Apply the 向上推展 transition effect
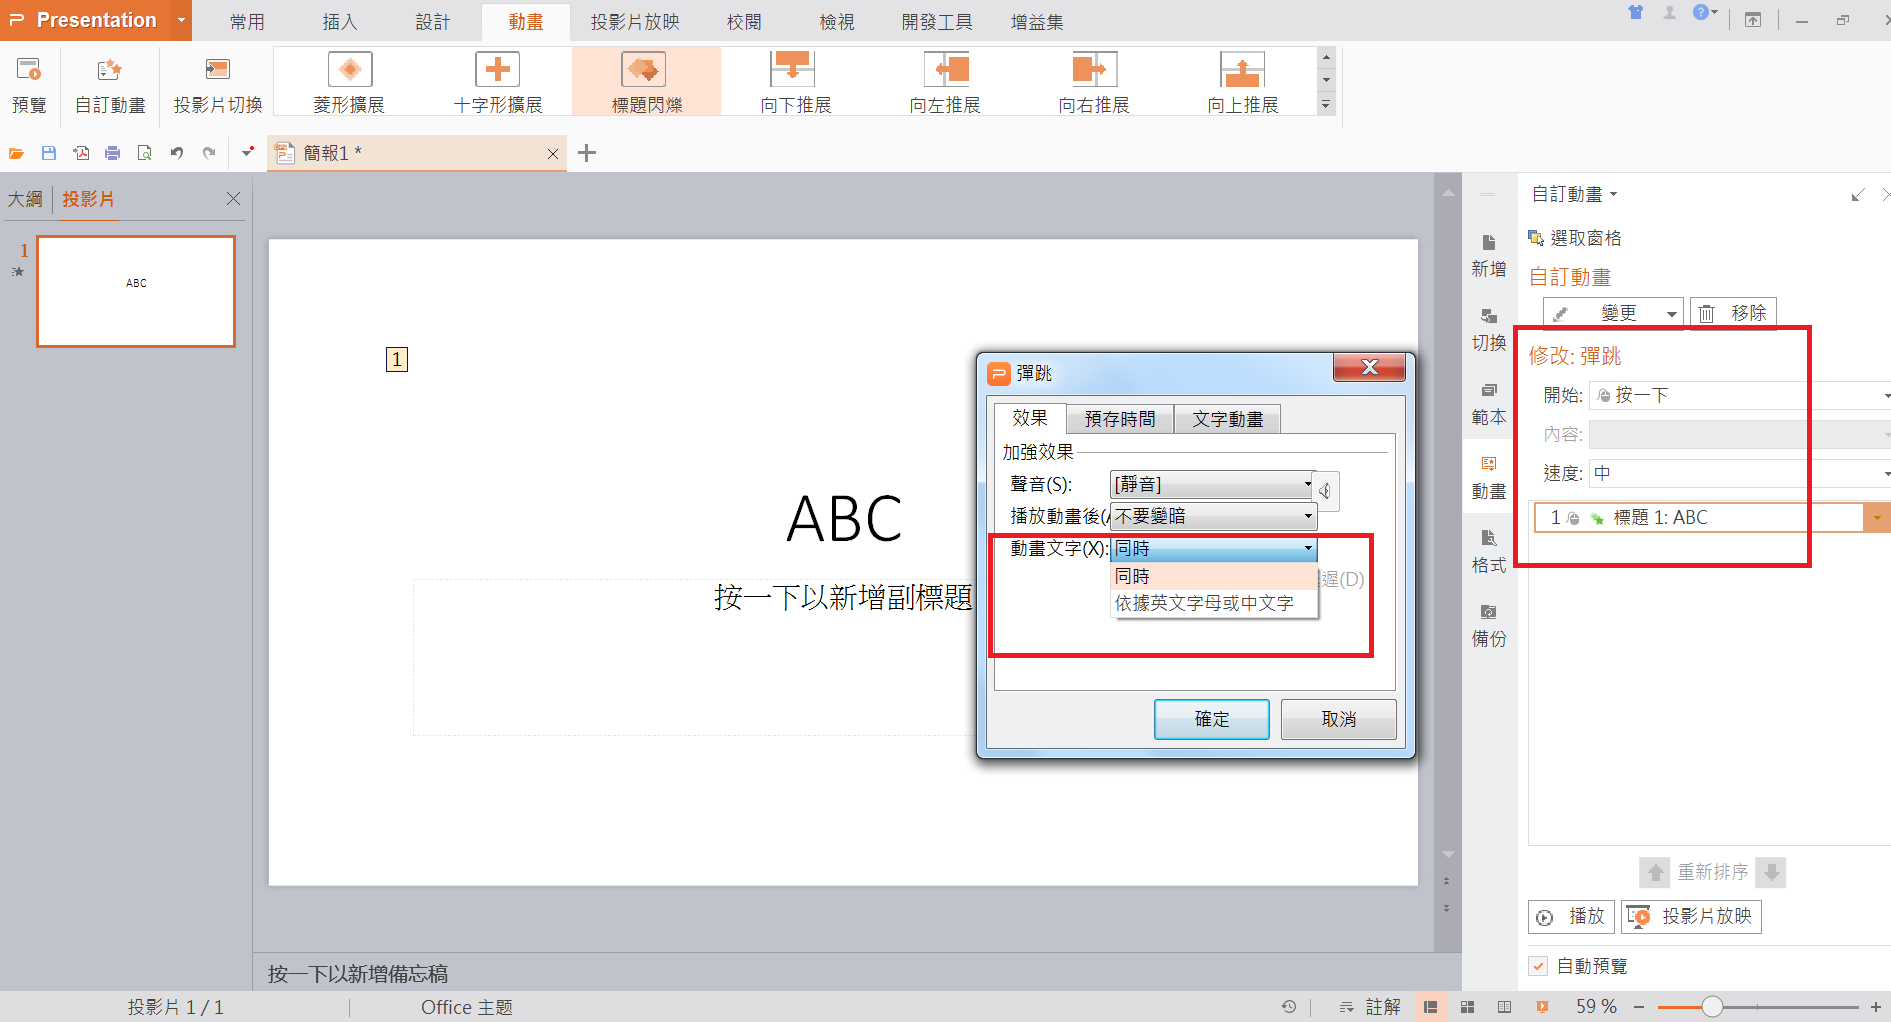This screenshot has width=1891, height=1022. click(x=1242, y=82)
